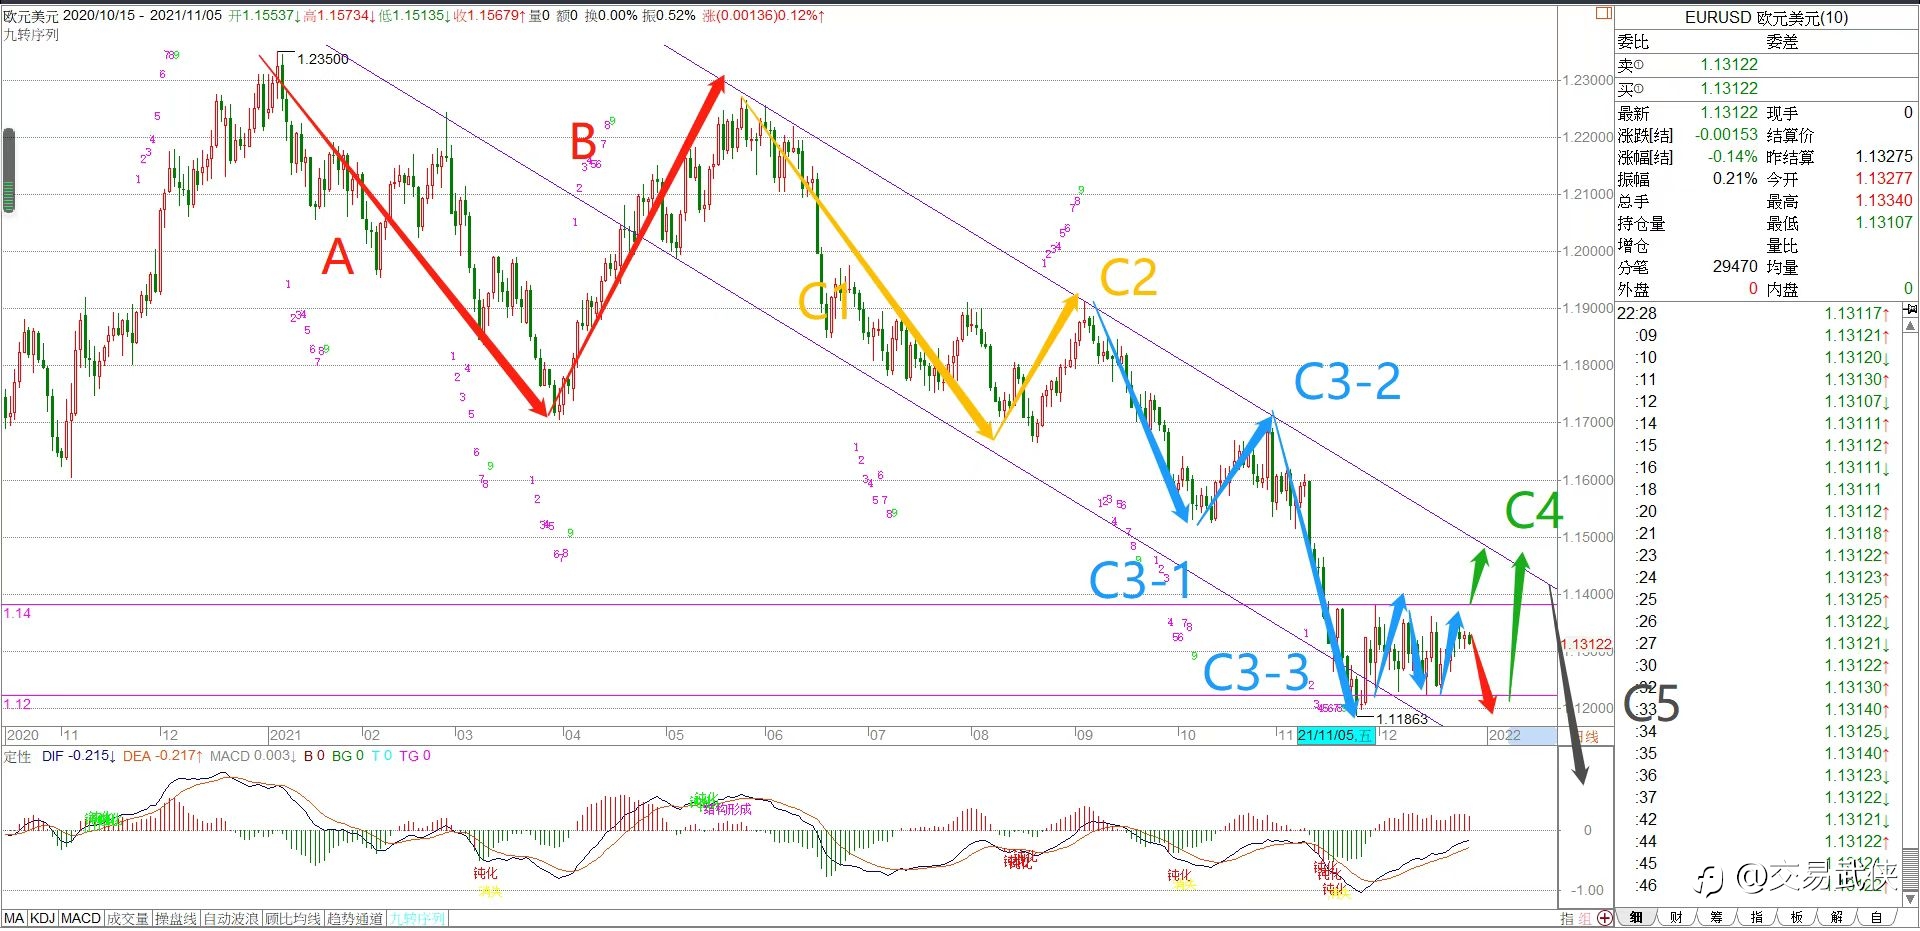Open the 财 finance tab in side panel
Screen dimensions: 1920x931
pos(1676,917)
